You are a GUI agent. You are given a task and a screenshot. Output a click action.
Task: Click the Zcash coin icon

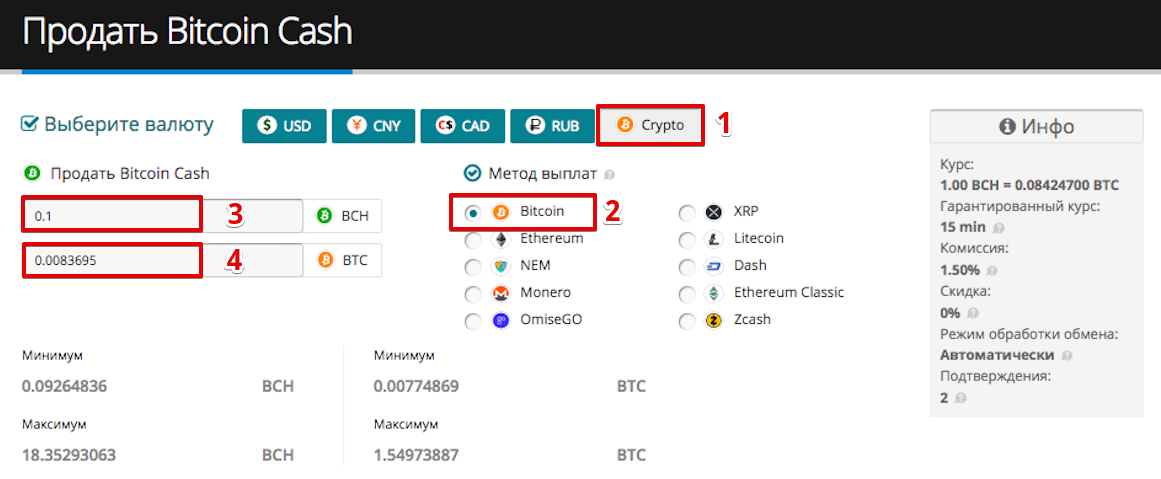pos(714,321)
